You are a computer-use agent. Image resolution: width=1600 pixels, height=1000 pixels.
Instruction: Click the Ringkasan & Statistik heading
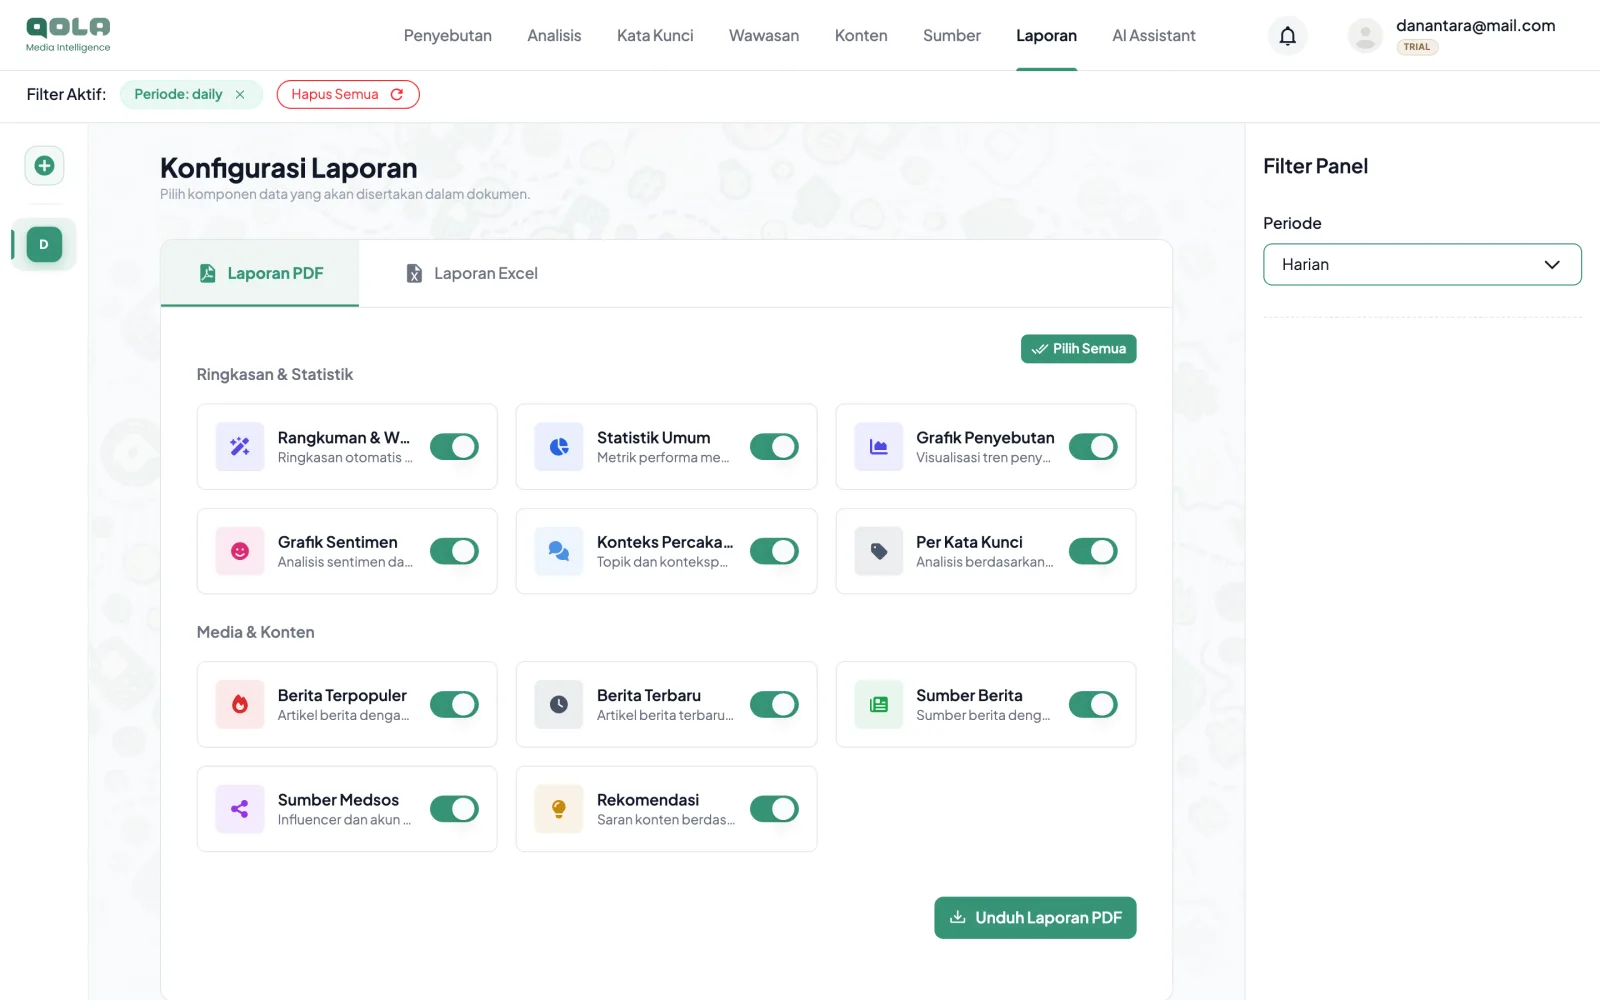point(275,375)
